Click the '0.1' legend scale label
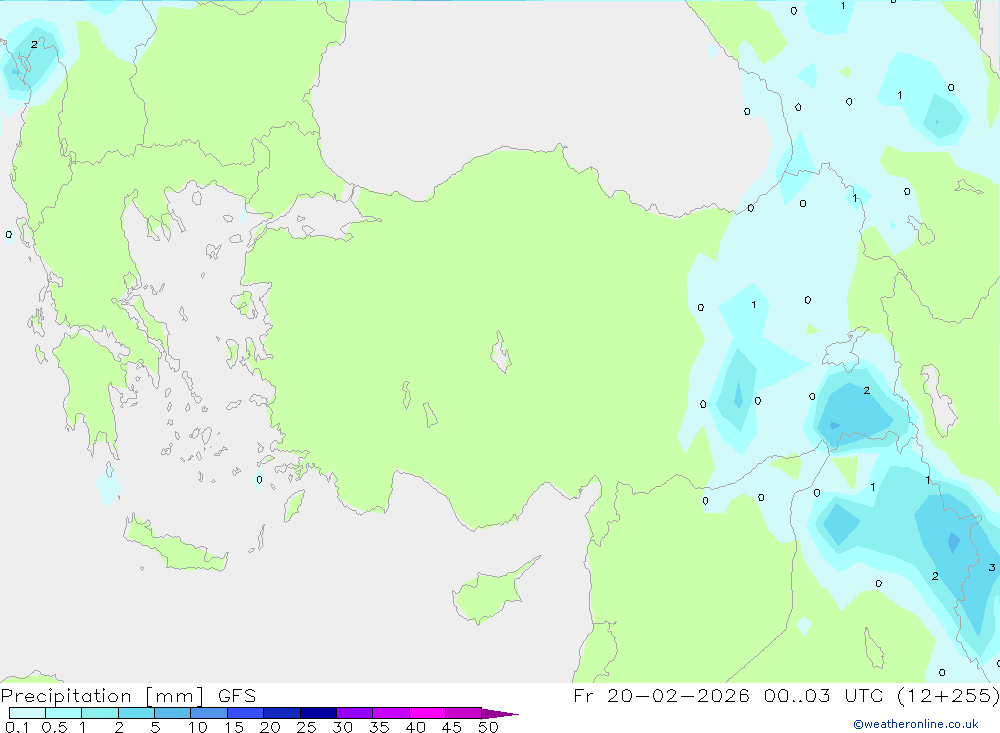Screen dimensions: 1000x733 (17, 727)
